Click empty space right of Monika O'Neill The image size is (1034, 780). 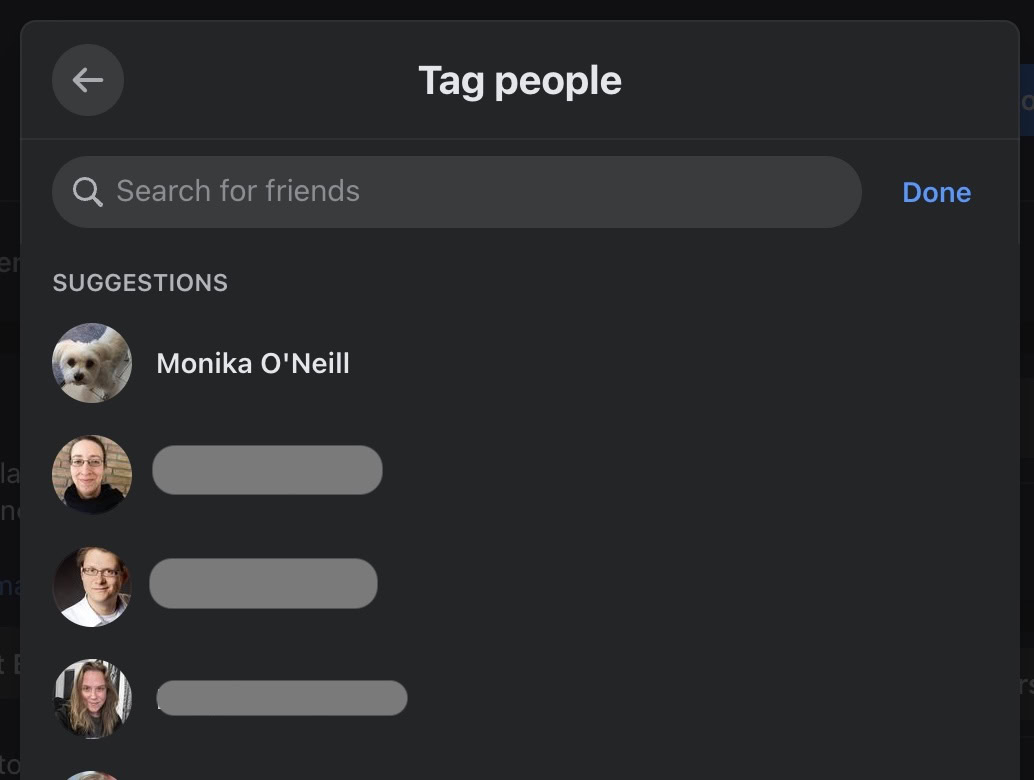(650, 363)
